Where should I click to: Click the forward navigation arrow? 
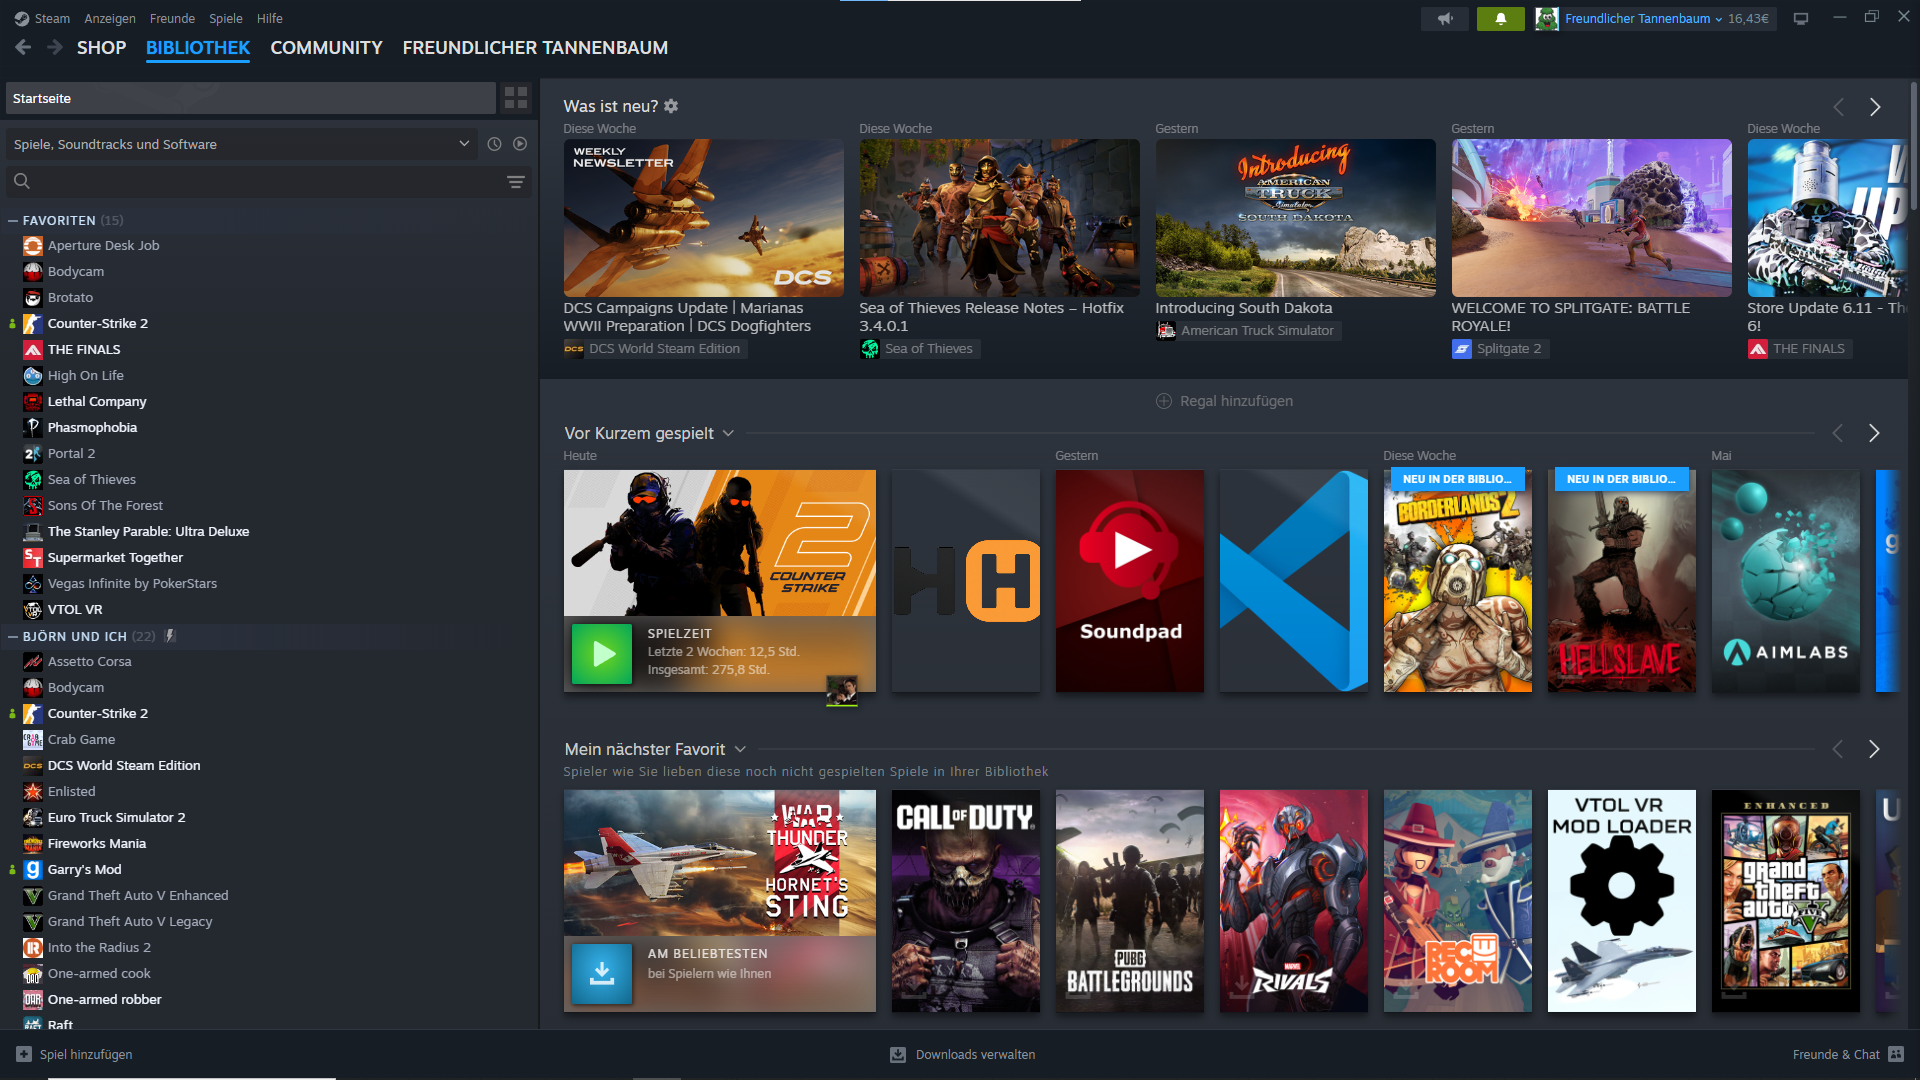[x=55, y=47]
